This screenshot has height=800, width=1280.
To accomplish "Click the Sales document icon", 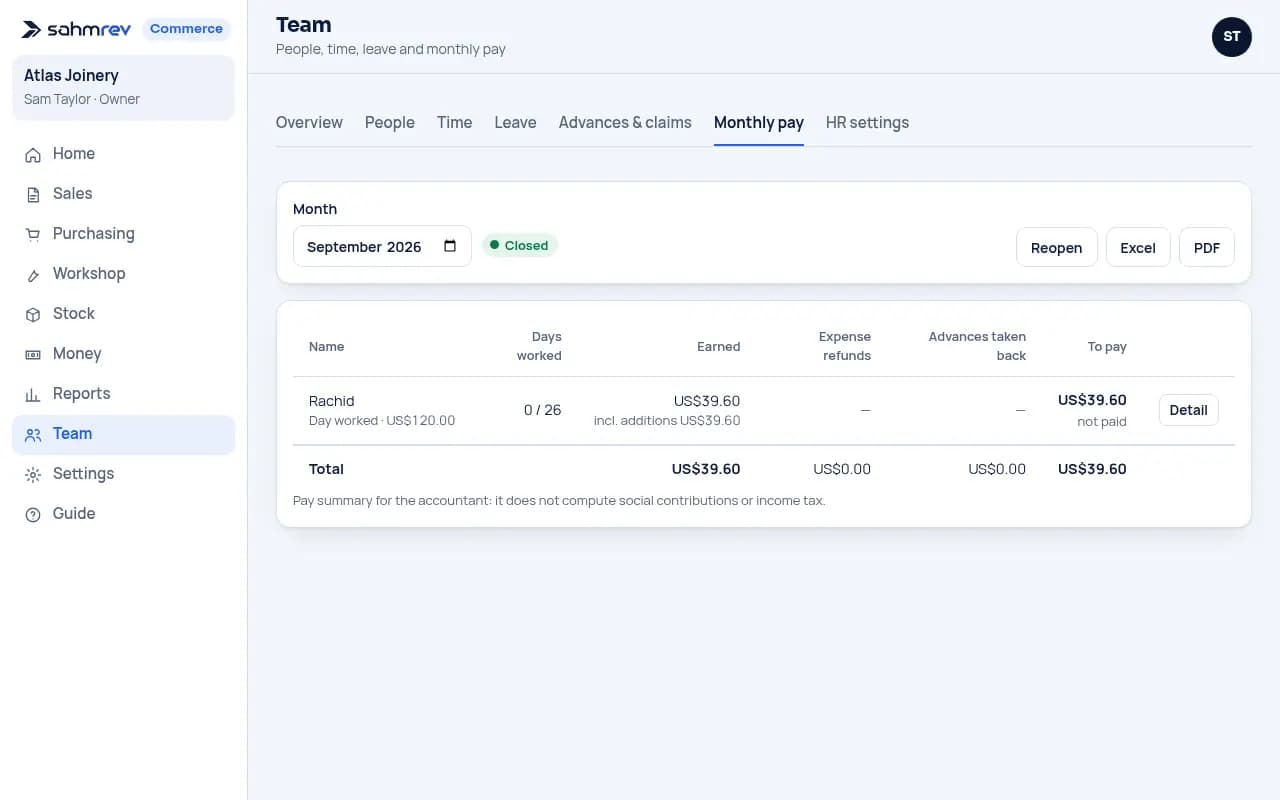I will click(x=33, y=194).
